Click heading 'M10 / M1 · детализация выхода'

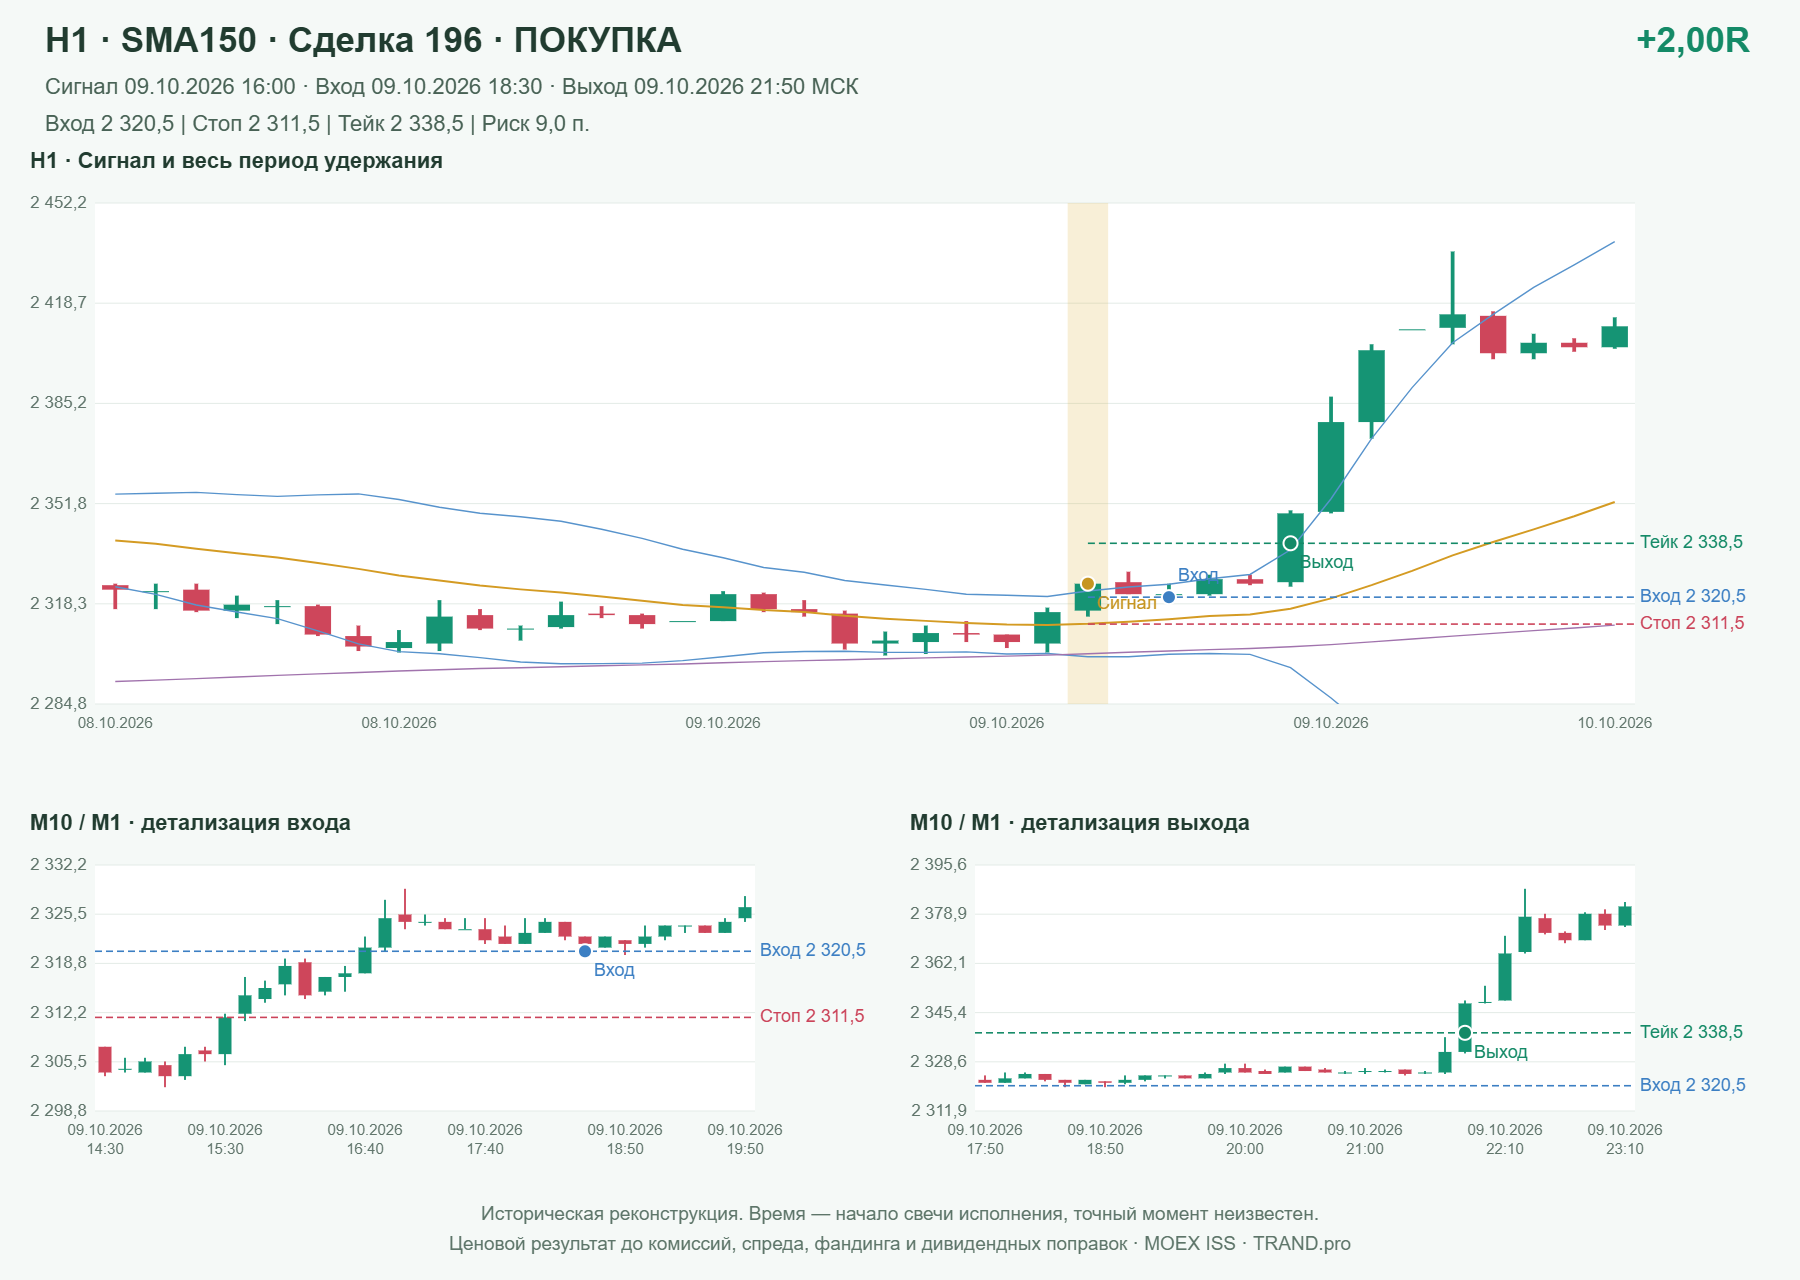[x=1079, y=823]
